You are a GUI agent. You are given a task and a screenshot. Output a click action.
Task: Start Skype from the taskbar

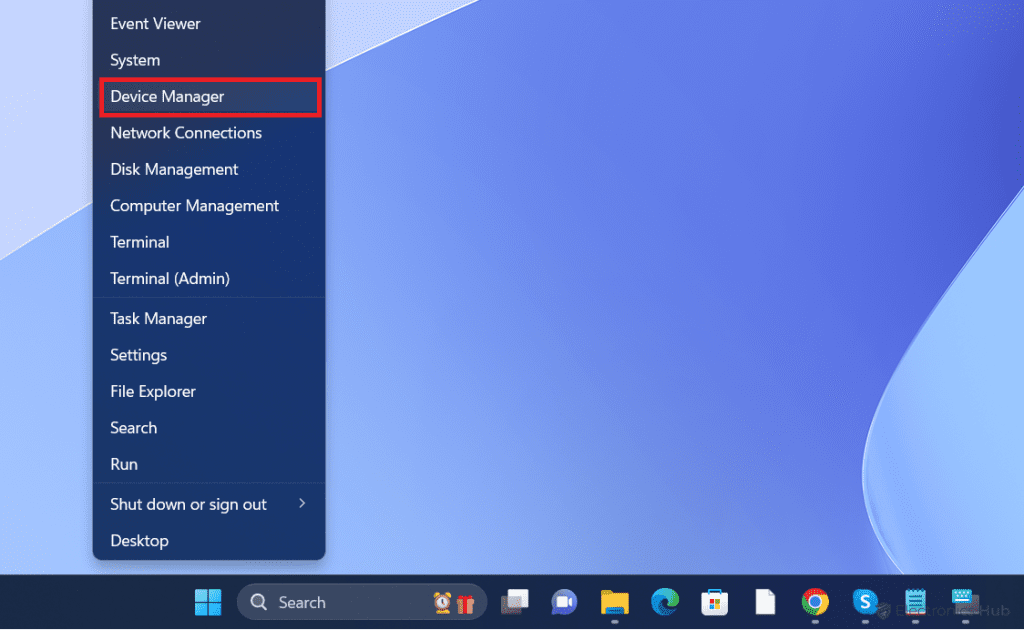(864, 602)
